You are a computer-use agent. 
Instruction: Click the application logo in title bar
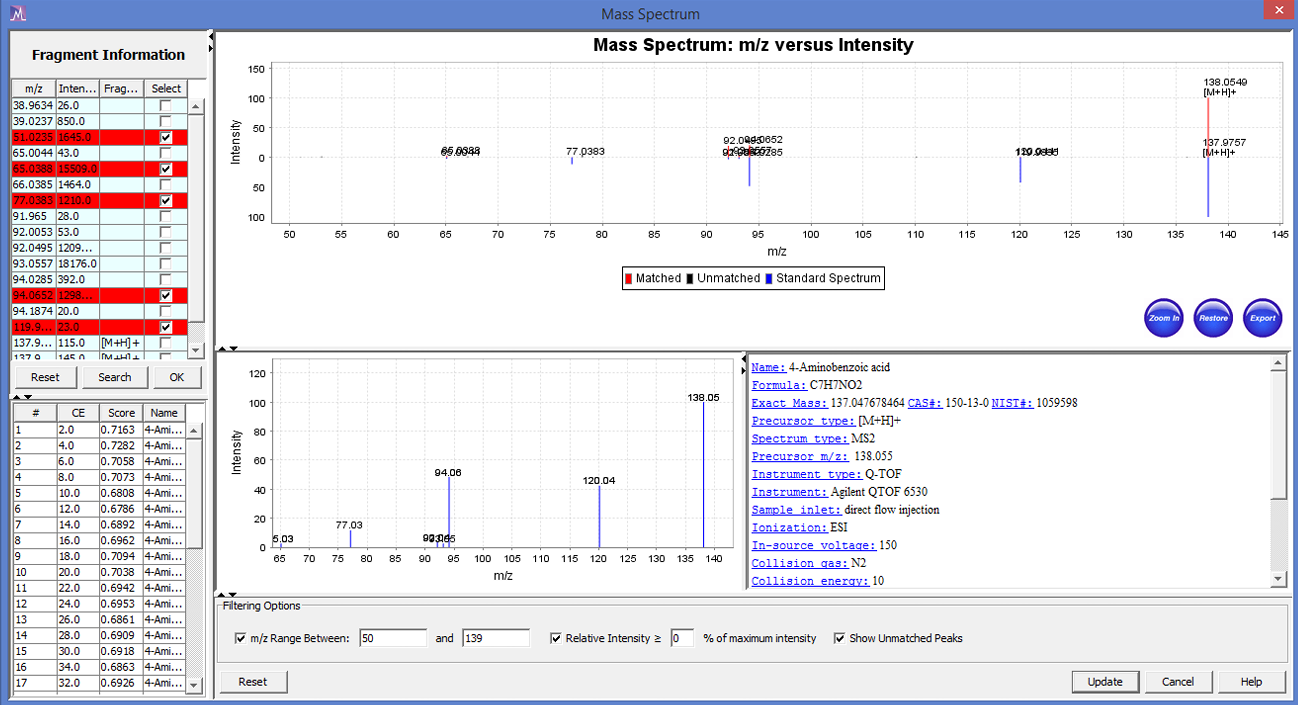[18, 13]
